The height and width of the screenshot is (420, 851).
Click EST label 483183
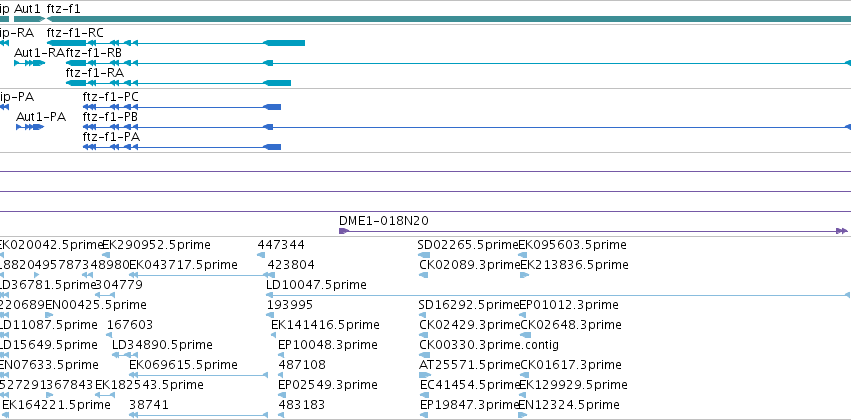click(302, 406)
